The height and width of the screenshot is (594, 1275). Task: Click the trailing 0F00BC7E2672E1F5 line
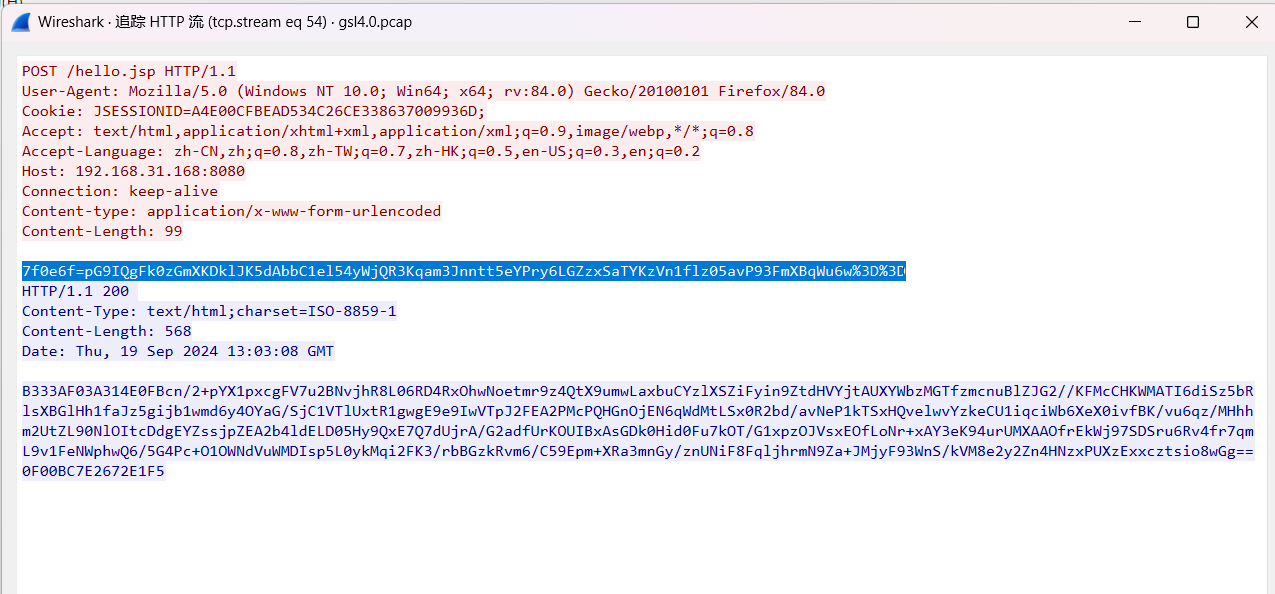(x=93, y=471)
